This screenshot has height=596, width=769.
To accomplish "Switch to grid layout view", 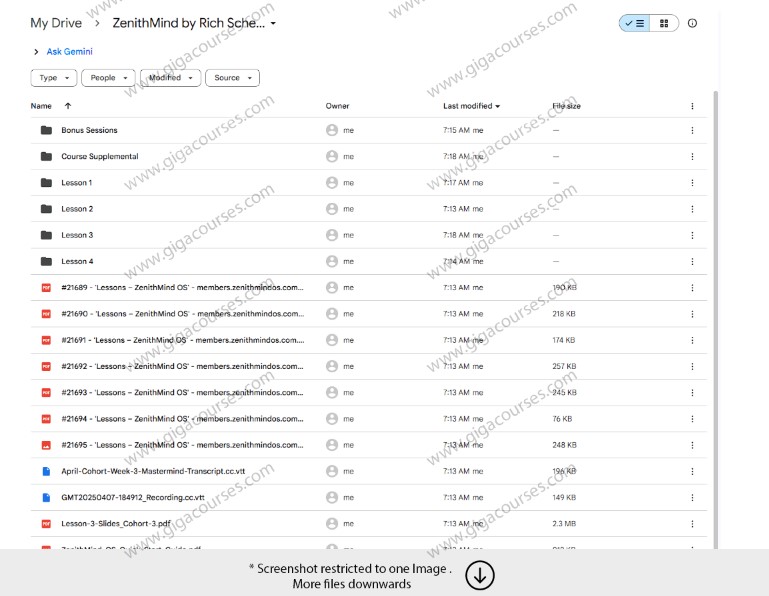I will click(663, 23).
